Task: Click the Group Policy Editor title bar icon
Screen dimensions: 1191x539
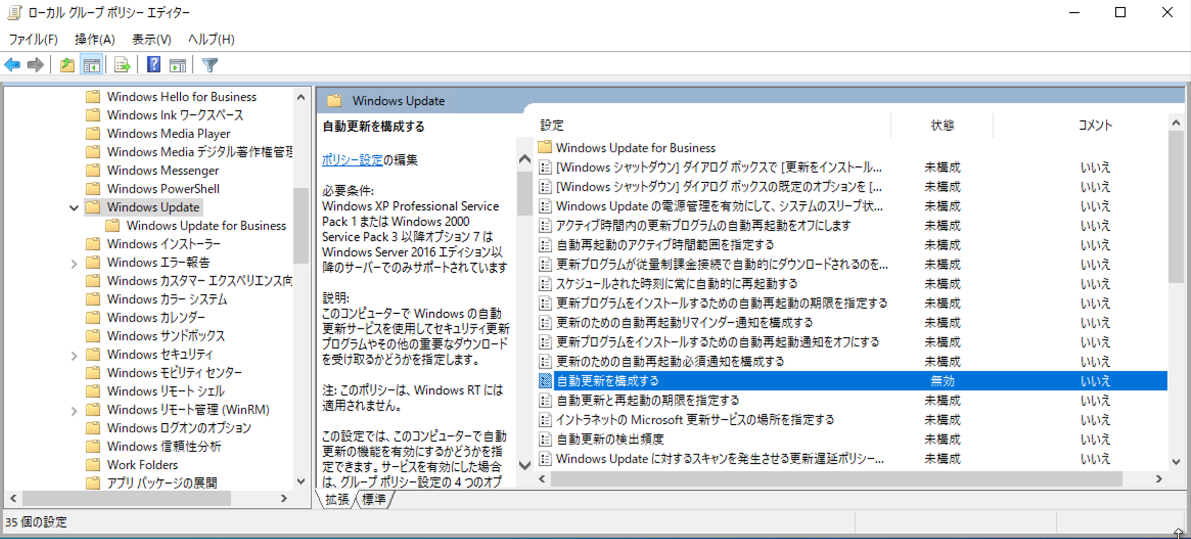Action: click(x=12, y=12)
